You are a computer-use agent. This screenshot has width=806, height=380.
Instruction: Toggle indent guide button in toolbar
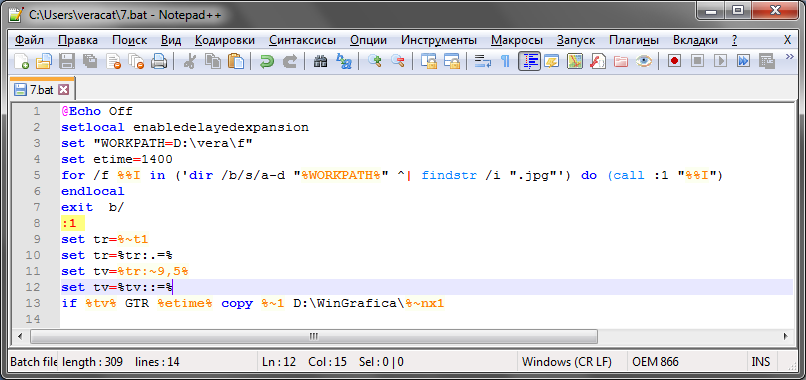(x=529, y=62)
